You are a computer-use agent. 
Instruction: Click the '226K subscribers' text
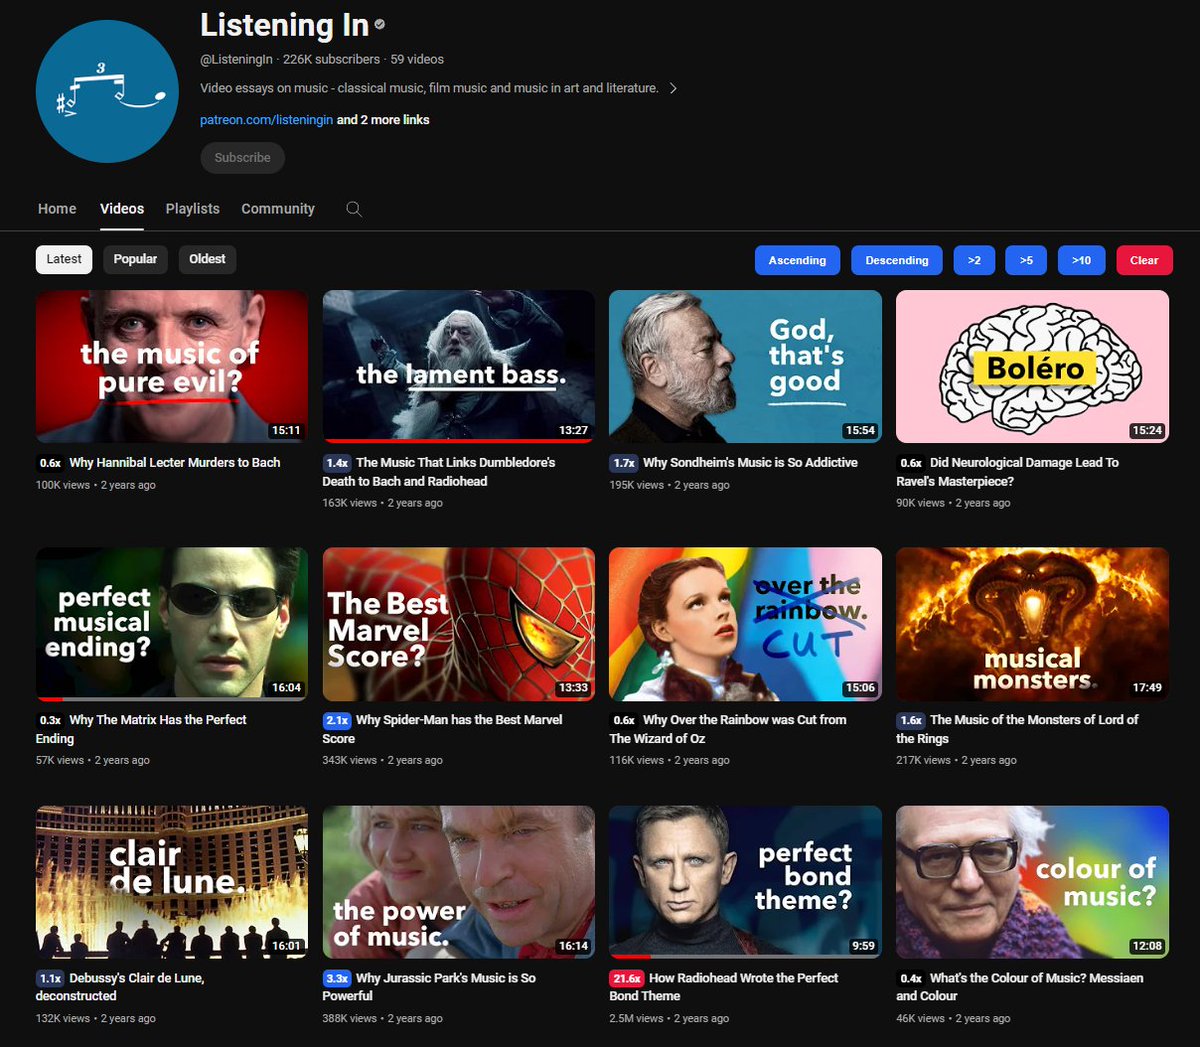pos(331,60)
